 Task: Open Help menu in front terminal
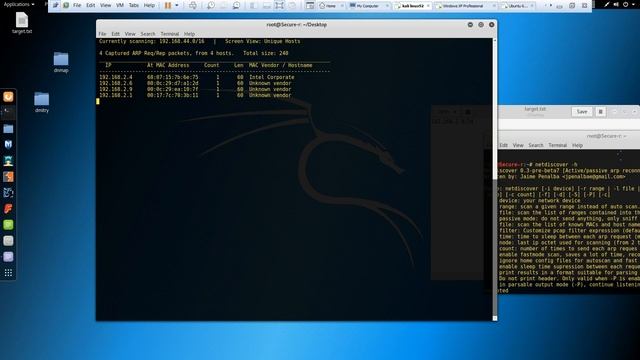coord(189,34)
